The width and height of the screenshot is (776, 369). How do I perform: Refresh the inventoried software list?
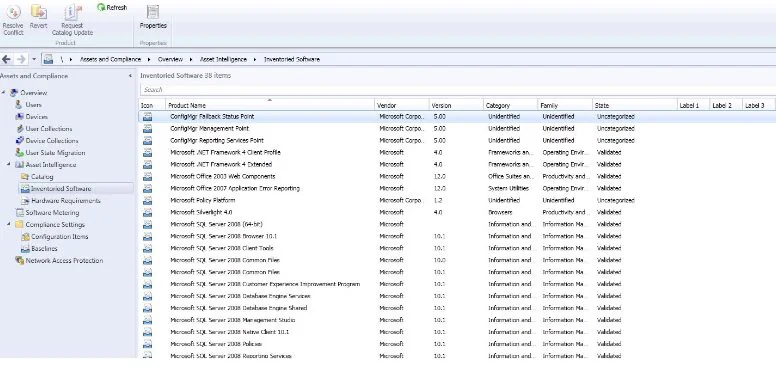(112, 7)
